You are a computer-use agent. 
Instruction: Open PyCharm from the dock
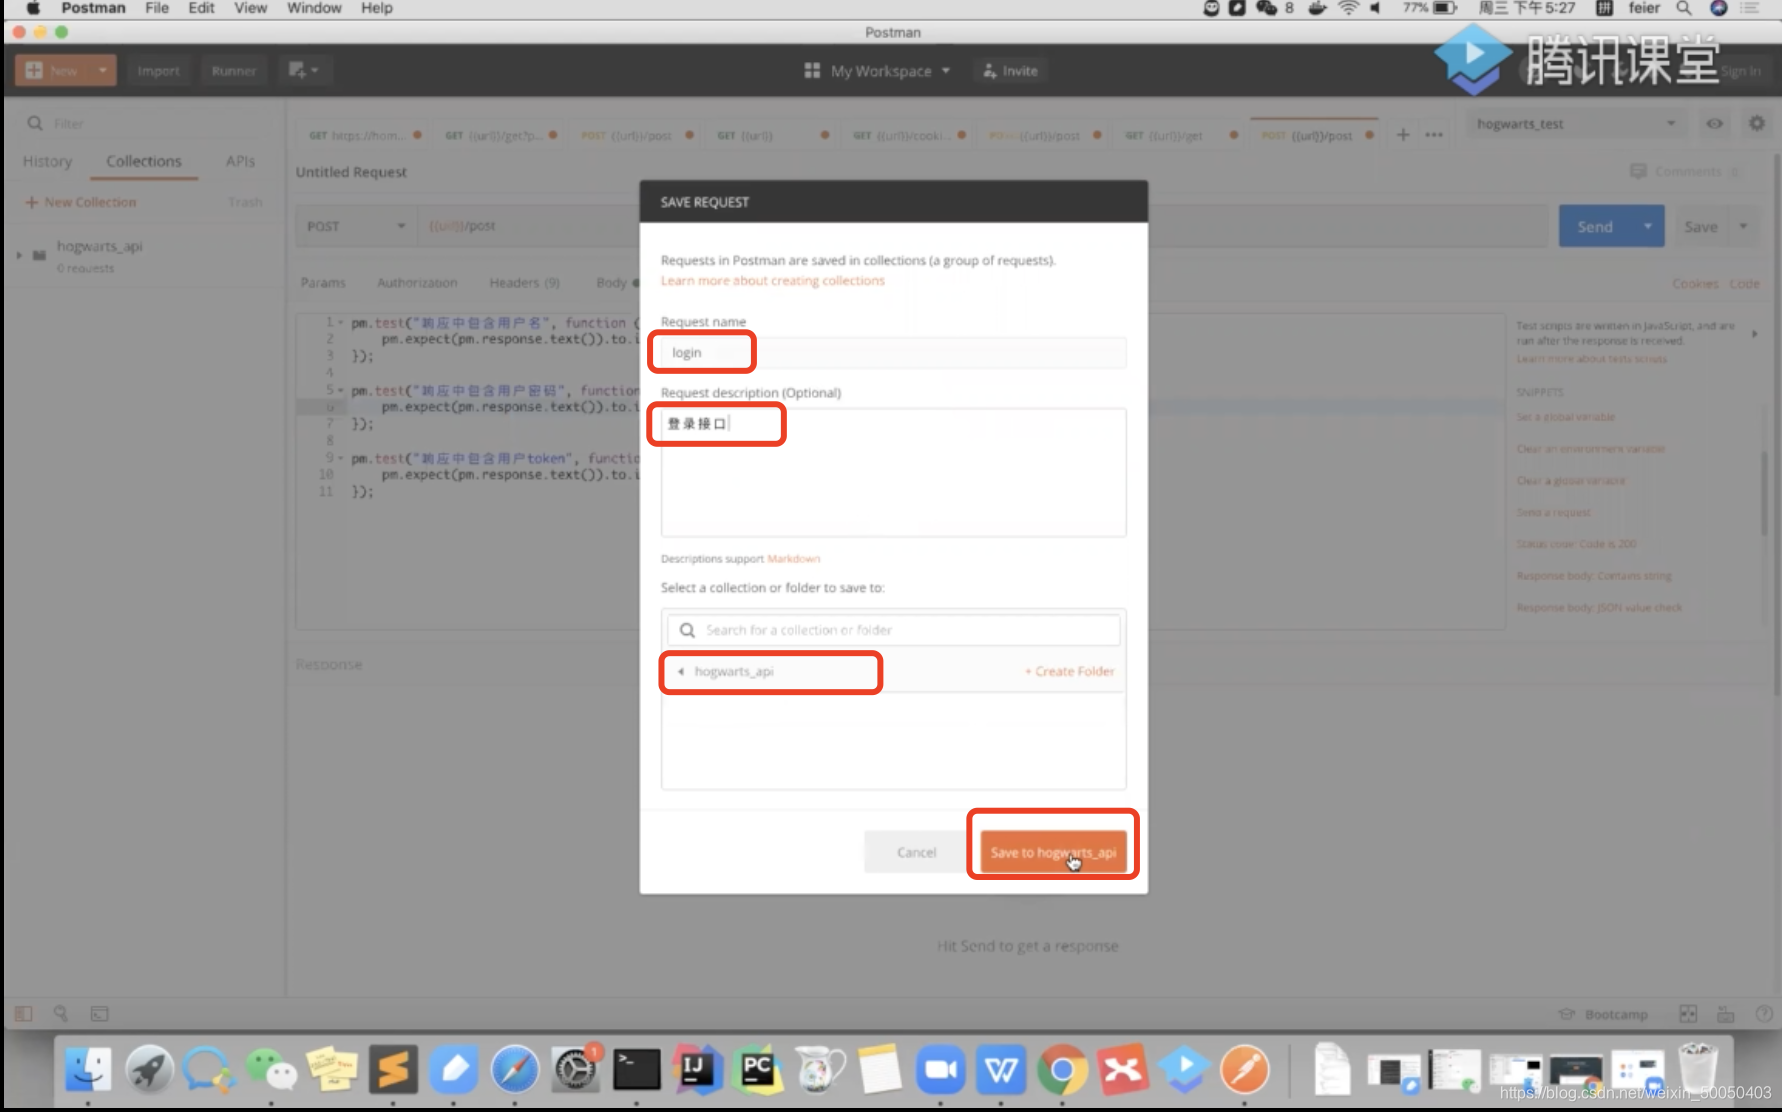pyautogui.click(x=758, y=1070)
